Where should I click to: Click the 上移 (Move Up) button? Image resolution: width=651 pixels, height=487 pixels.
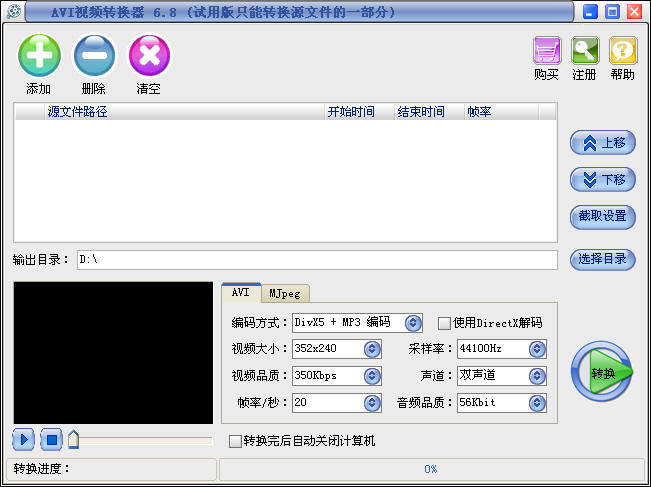[x=603, y=143]
